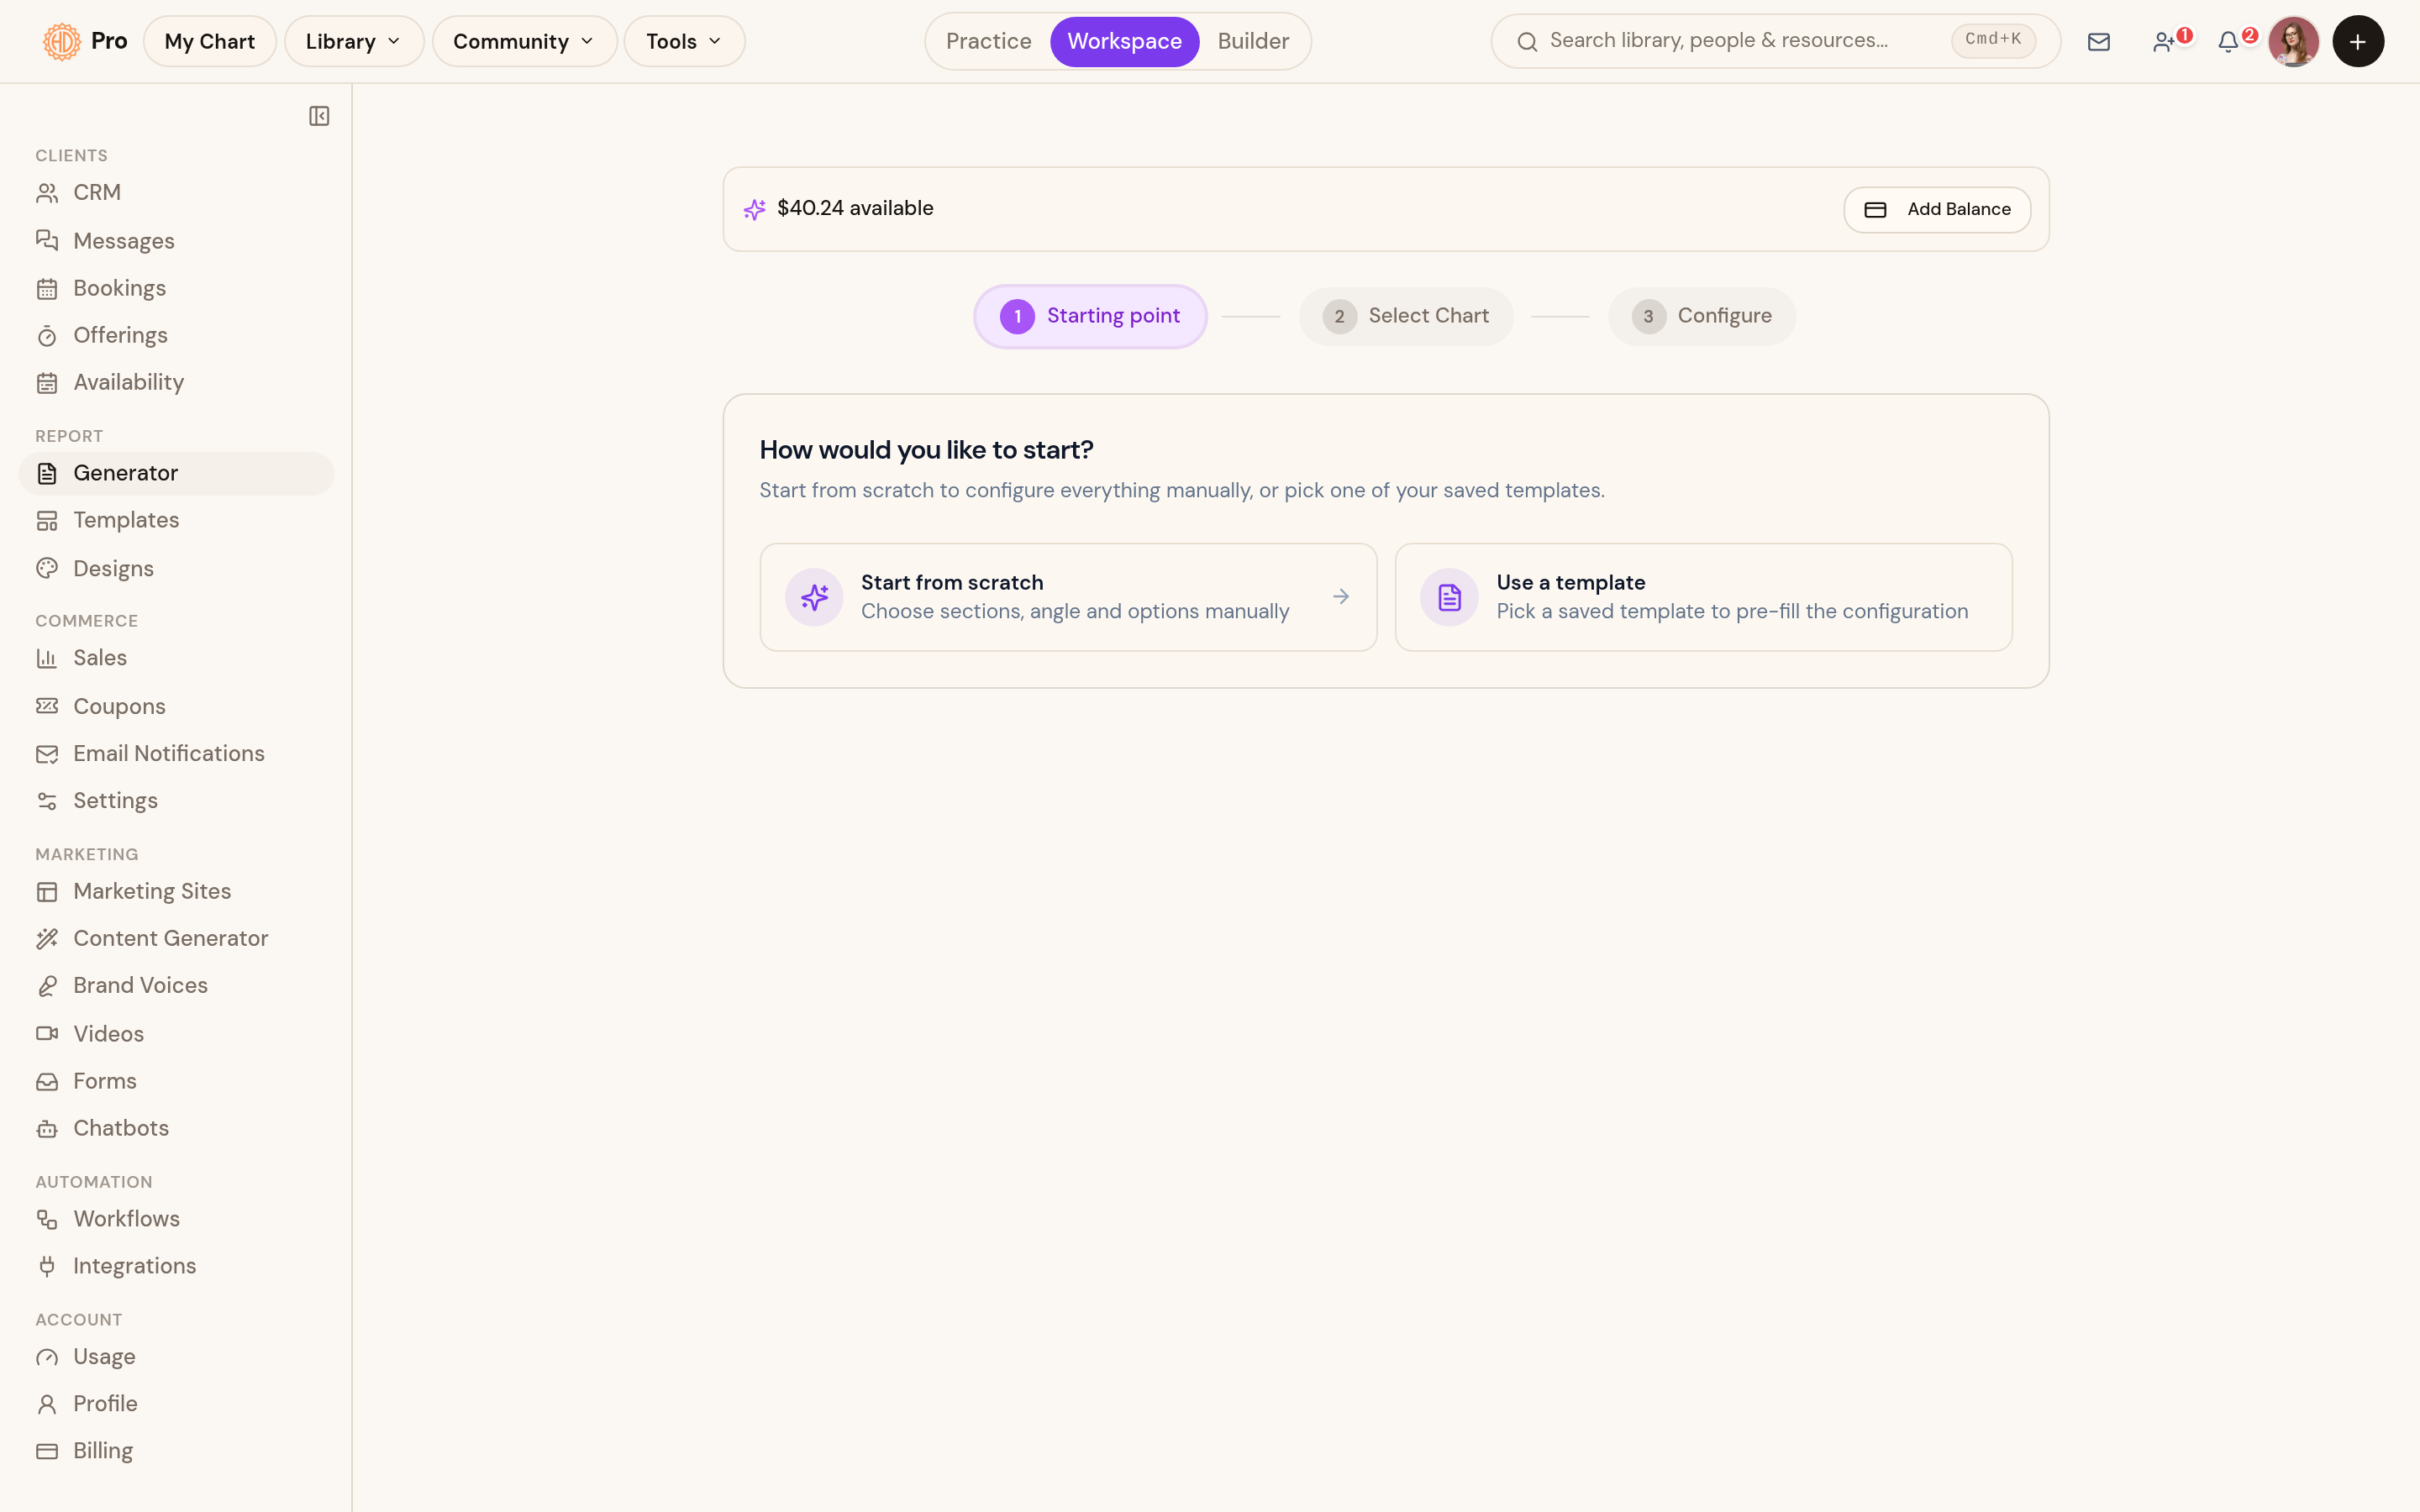
Task: Open Videos section
Action: [176, 1033]
